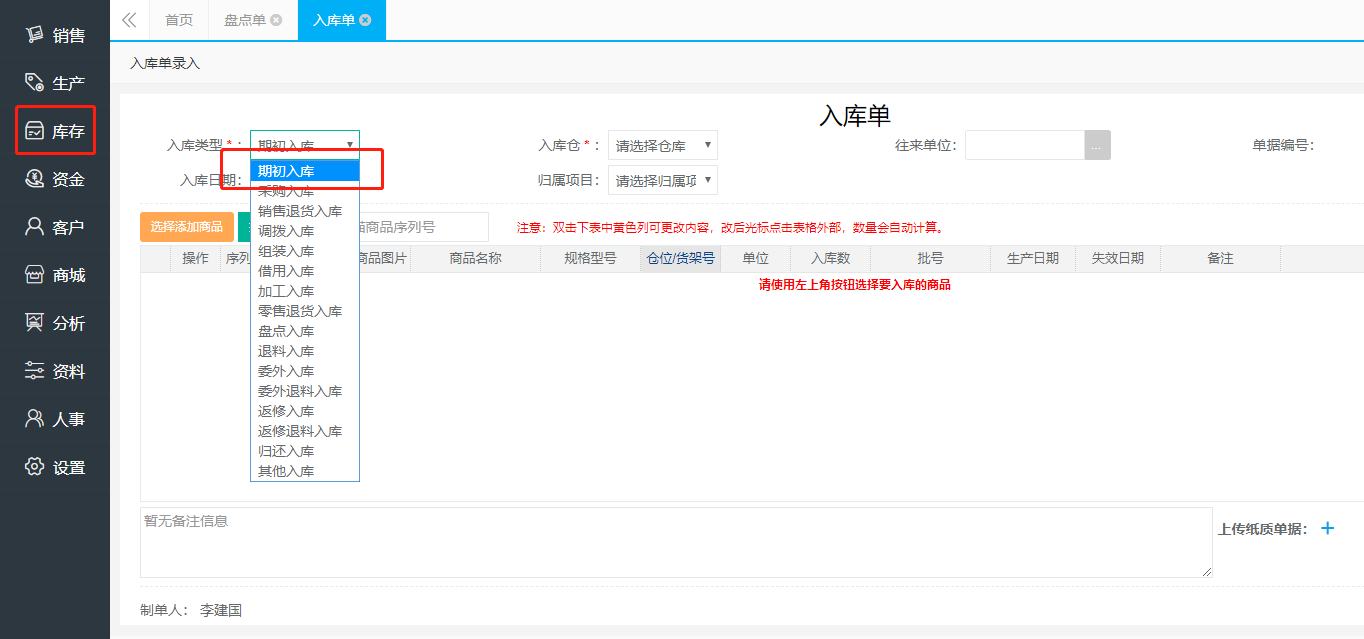Select 采购入库 from the dropdown list
The height and width of the screenshot is (639, 1364).
286,191
